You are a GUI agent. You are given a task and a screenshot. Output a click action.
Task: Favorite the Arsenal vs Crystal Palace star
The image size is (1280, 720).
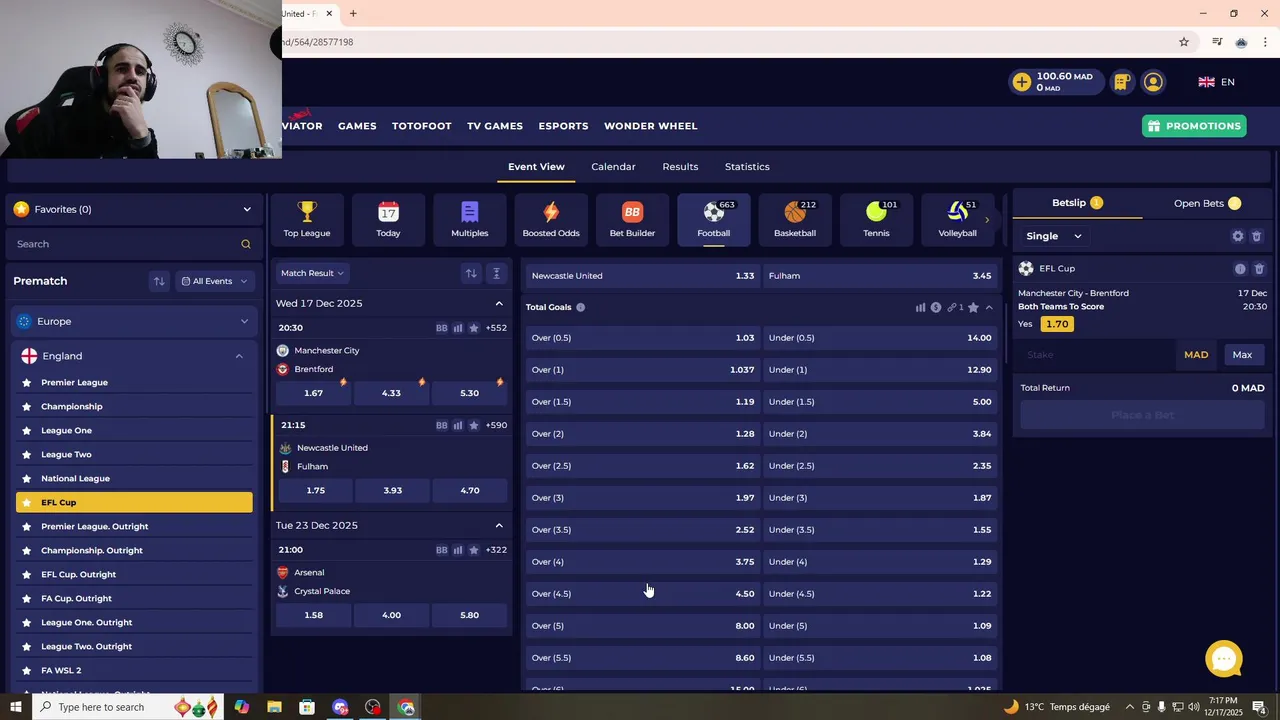coord(474,550)
